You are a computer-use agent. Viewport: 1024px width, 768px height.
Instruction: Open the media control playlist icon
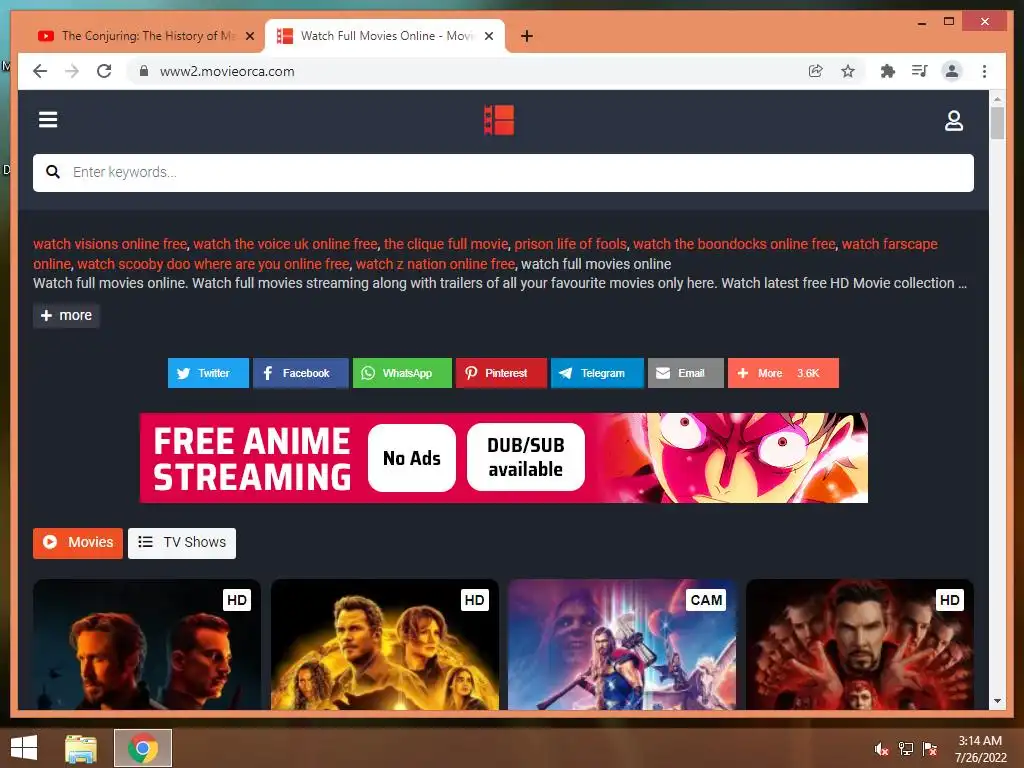tap(920, 71)
